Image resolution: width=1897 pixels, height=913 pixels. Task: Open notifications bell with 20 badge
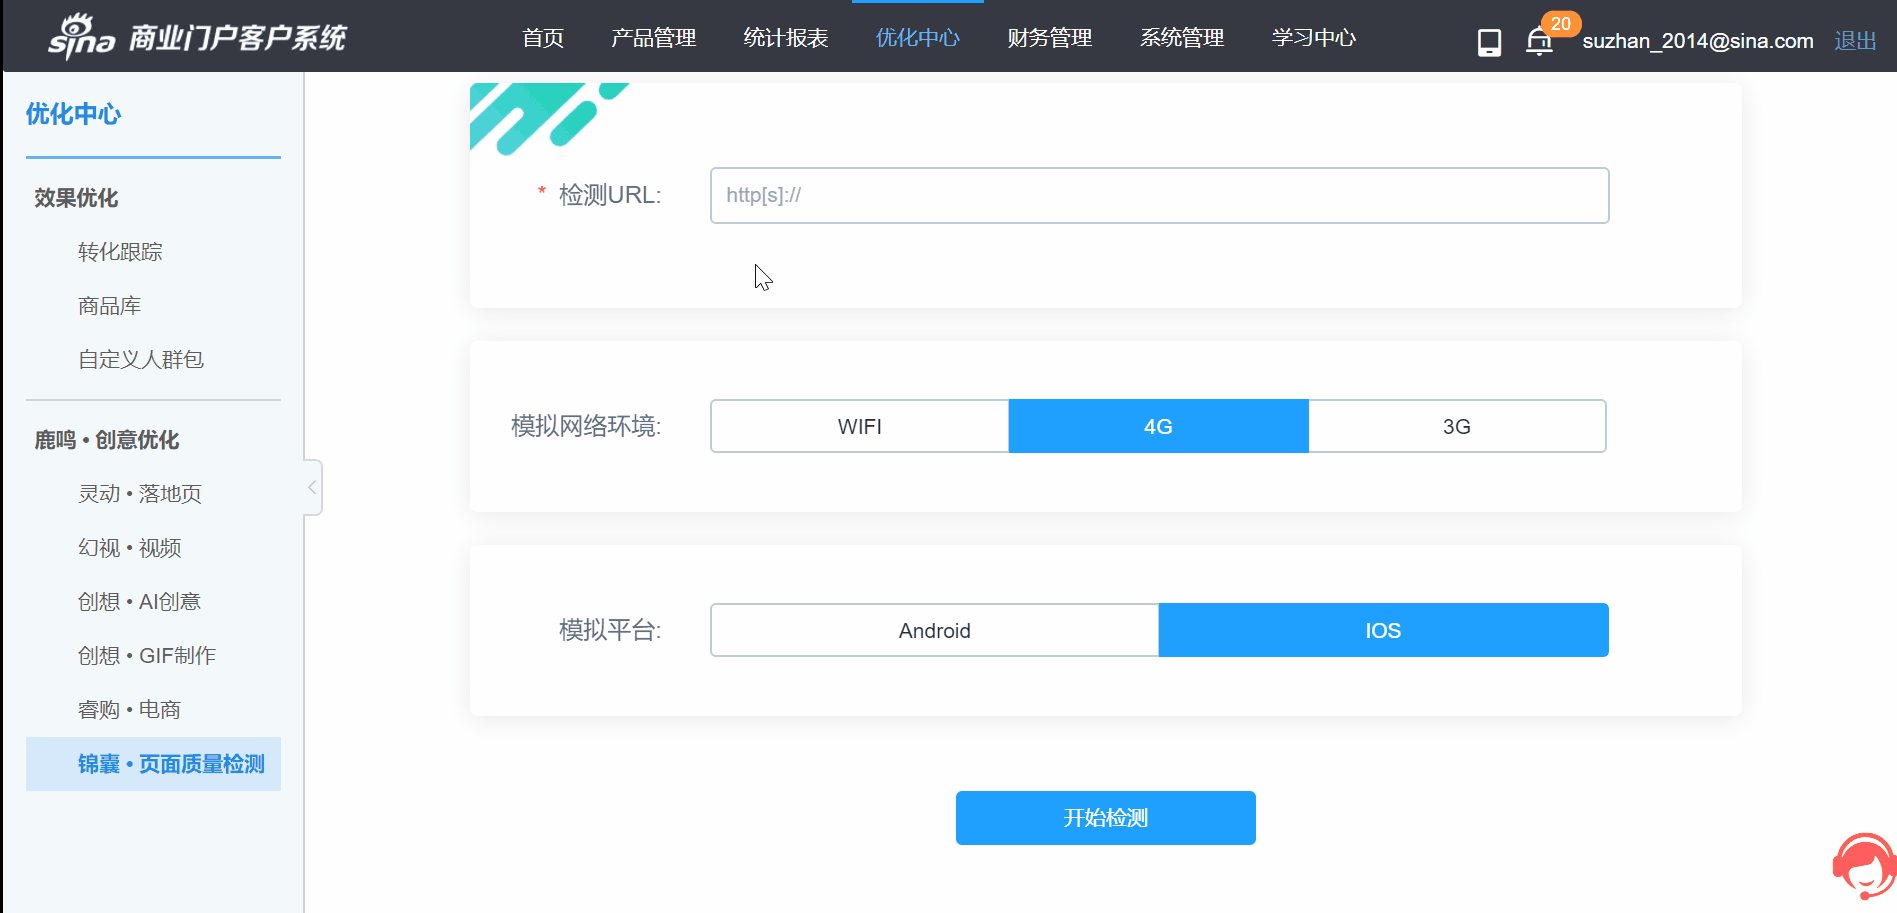pyautogui.click(x=1539, y=42)
